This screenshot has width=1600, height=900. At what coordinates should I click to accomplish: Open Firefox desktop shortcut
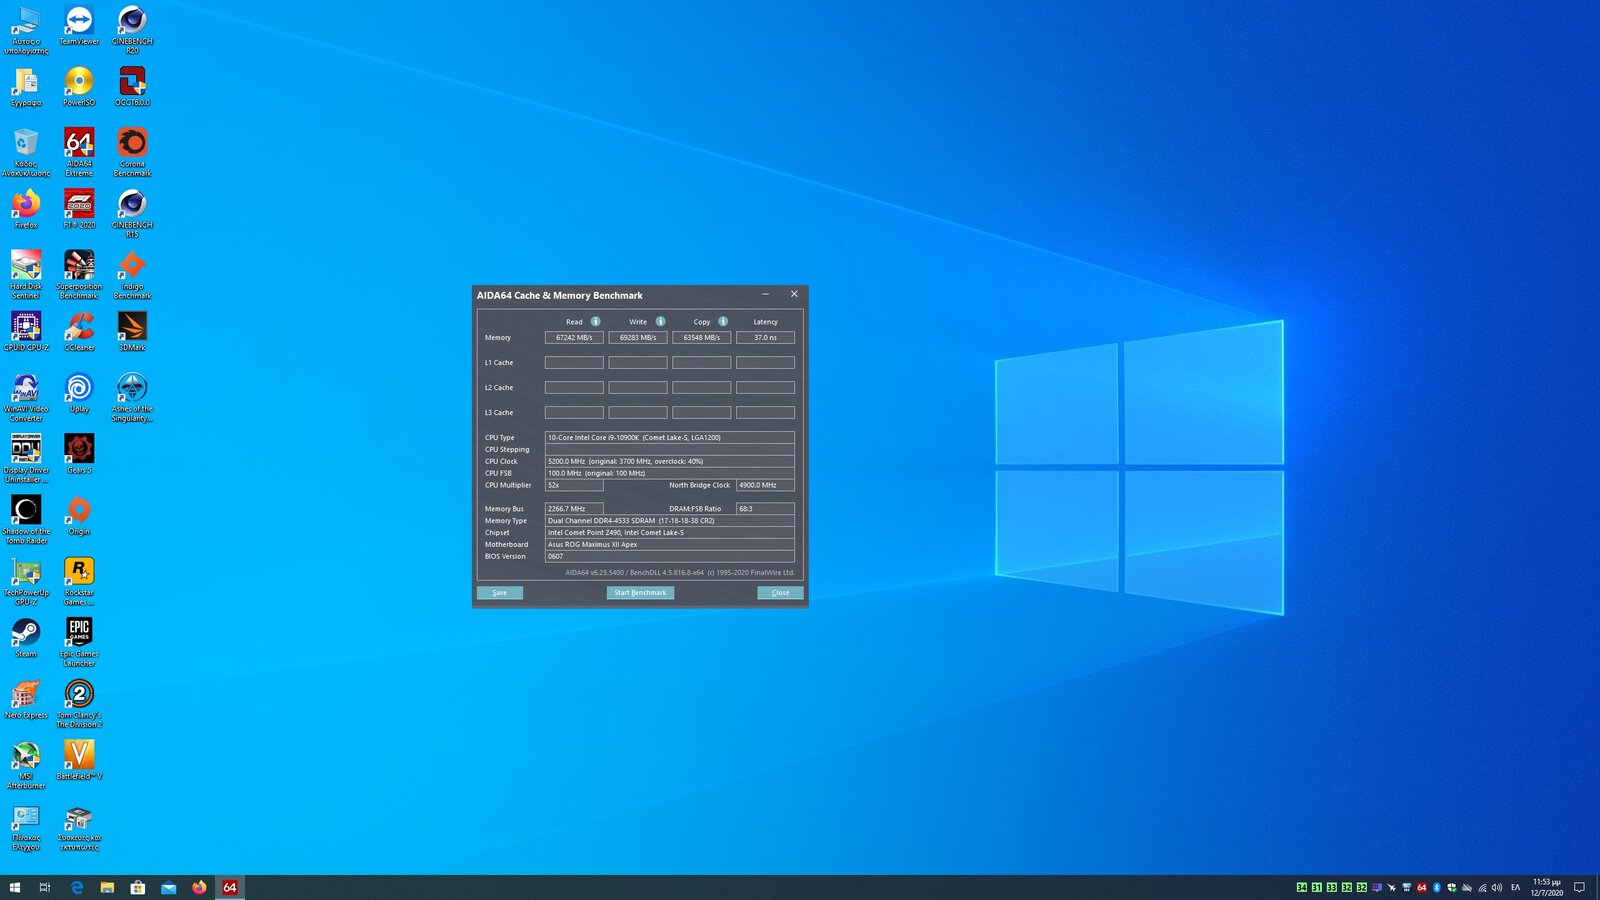[x=26, y=209]
